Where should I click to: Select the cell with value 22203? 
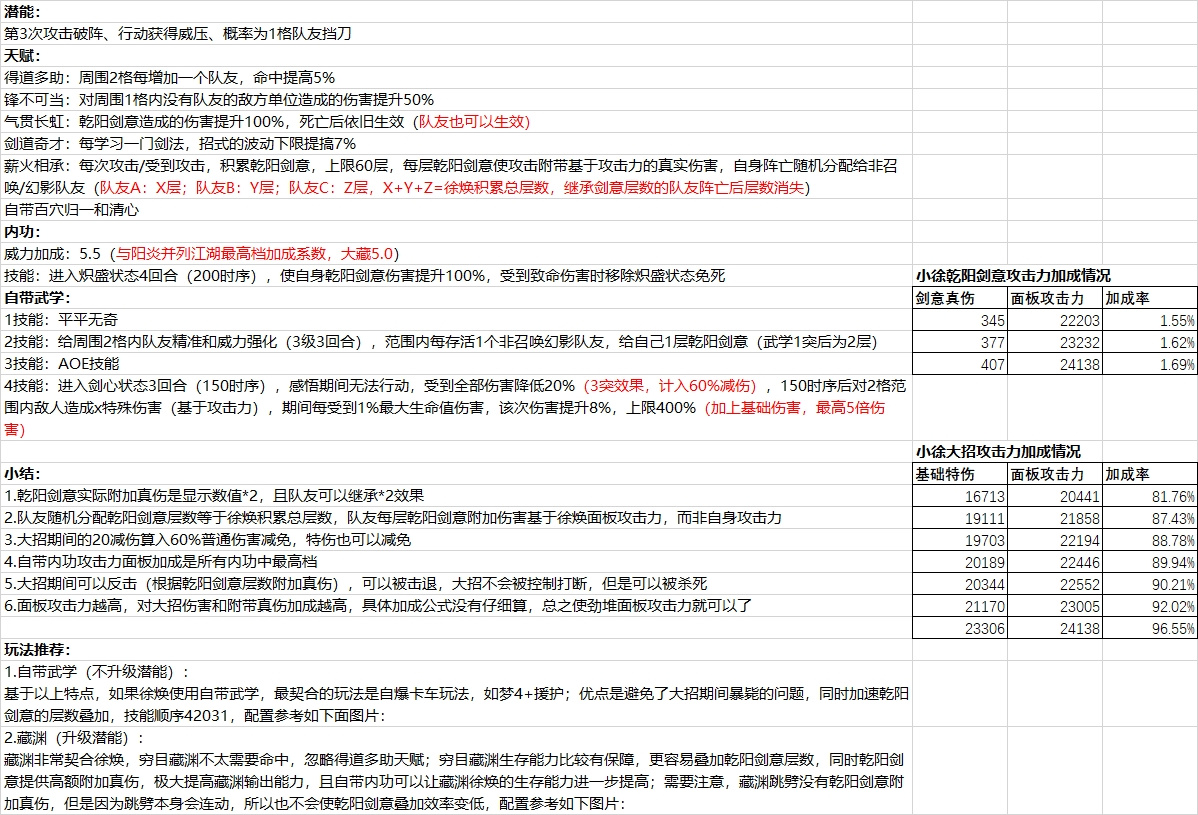tap(1055, 320)
